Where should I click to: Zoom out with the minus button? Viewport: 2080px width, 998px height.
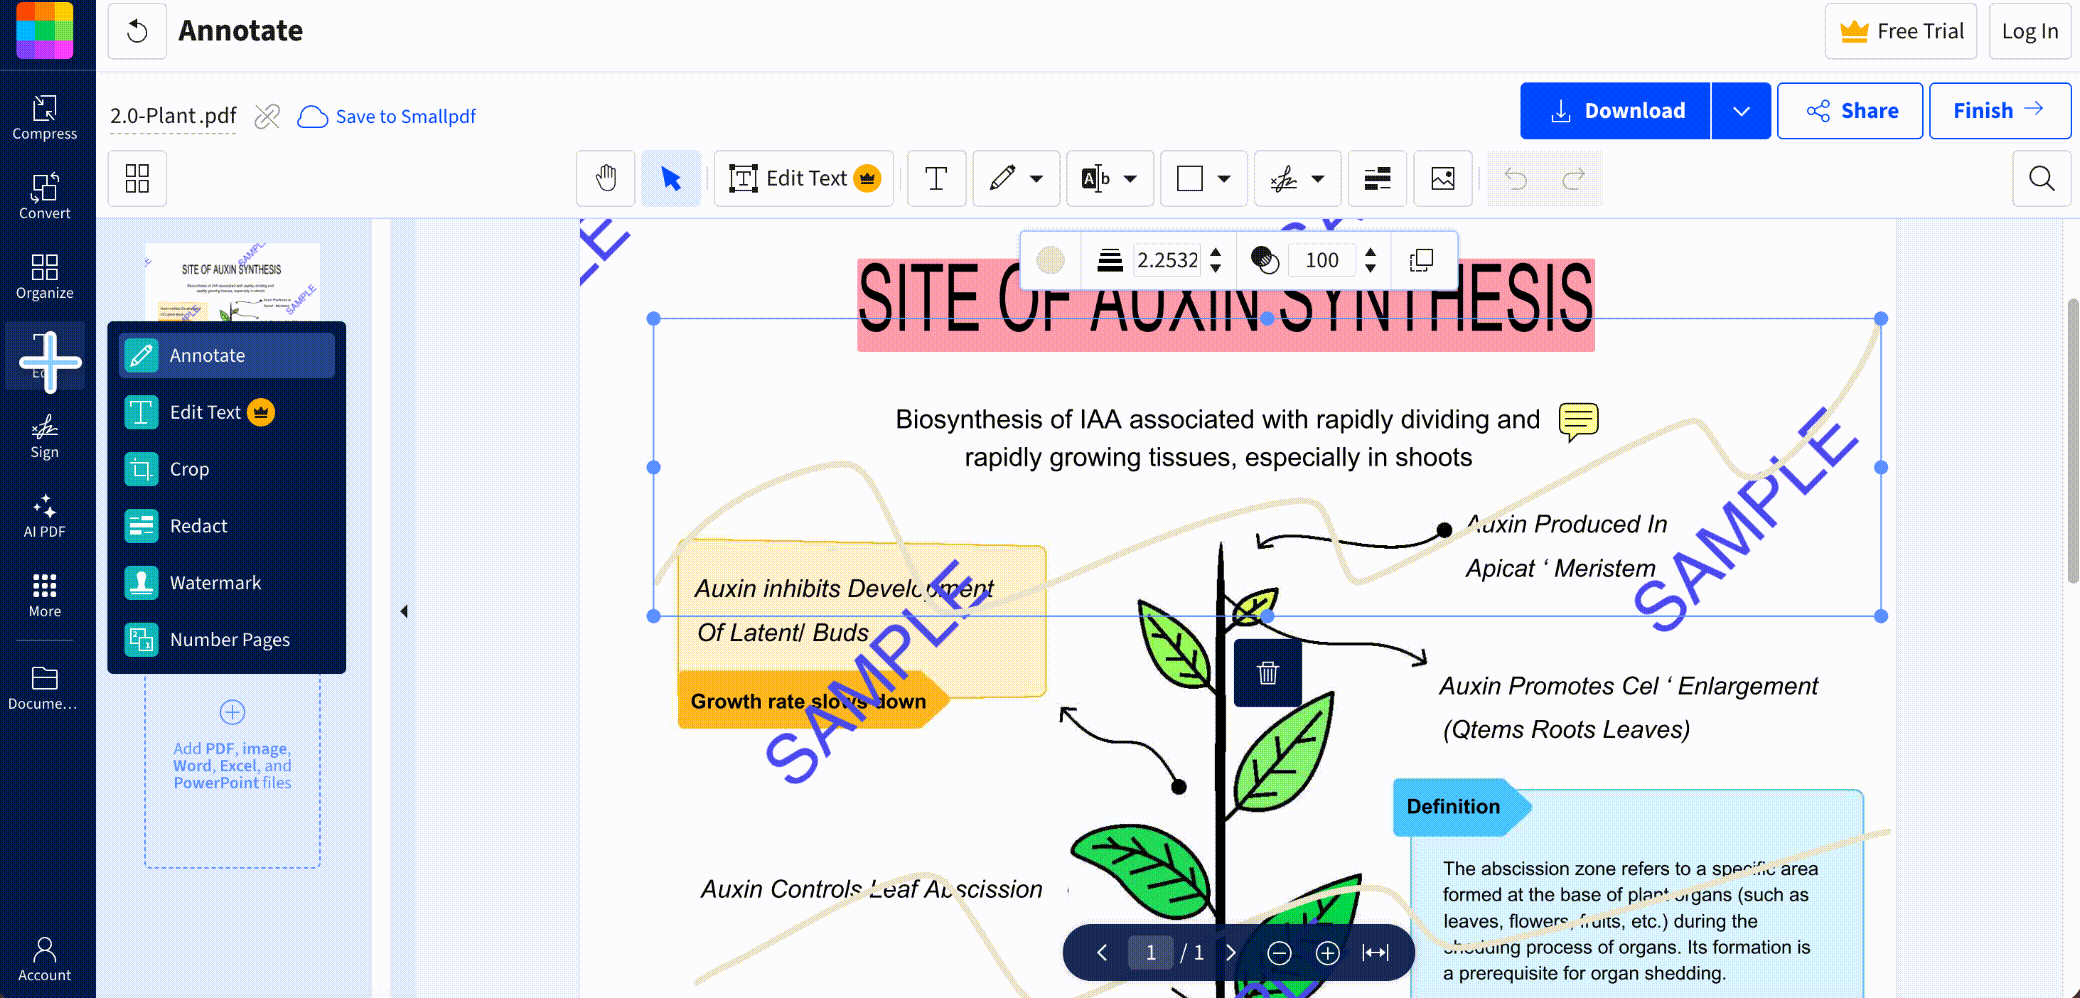(x=1279, y=953)
